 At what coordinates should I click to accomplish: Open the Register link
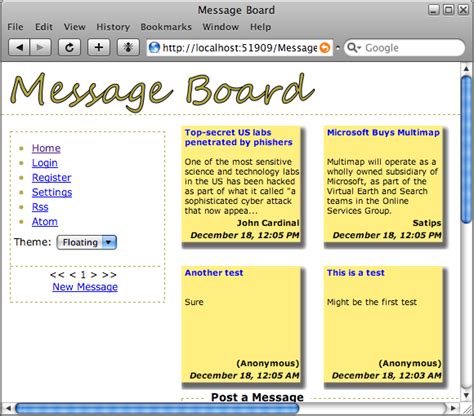click(52, 178)
